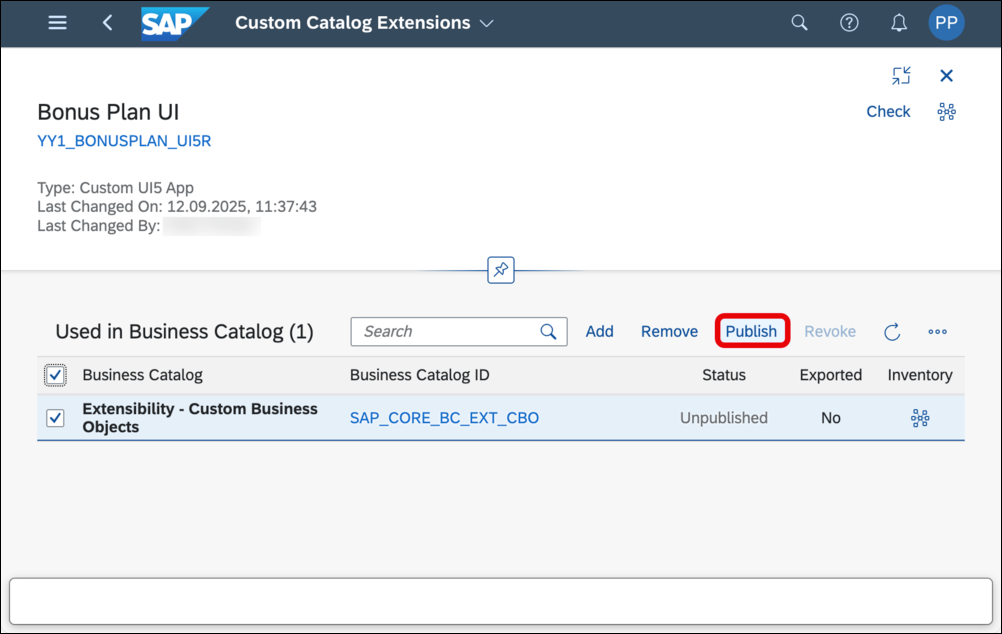Click the Business Catalog ID column header

[419, 375]
